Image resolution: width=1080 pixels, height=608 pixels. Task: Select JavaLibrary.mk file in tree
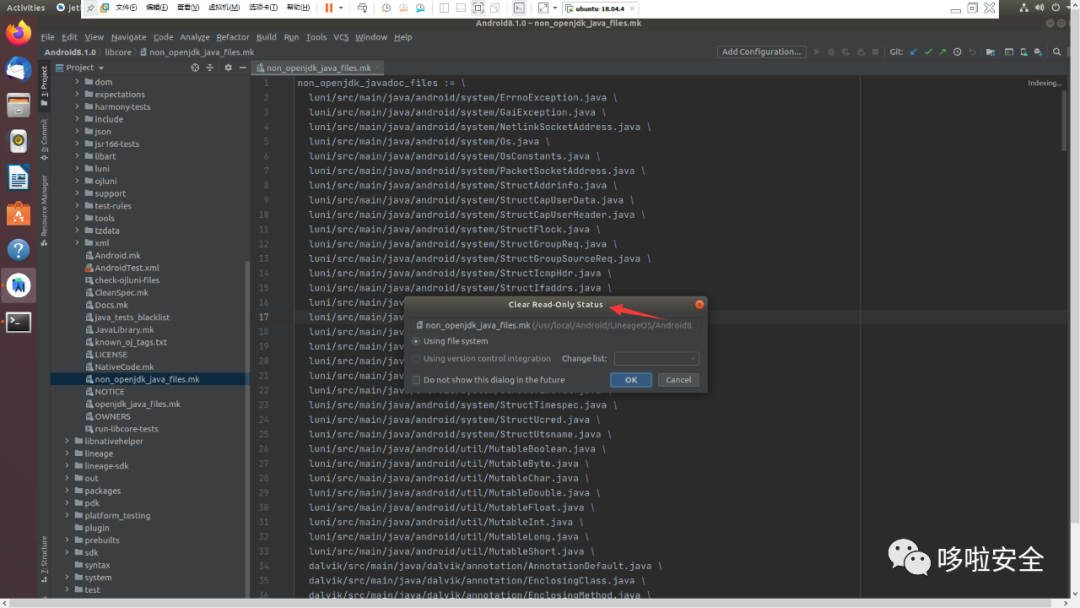pos(124,330)
